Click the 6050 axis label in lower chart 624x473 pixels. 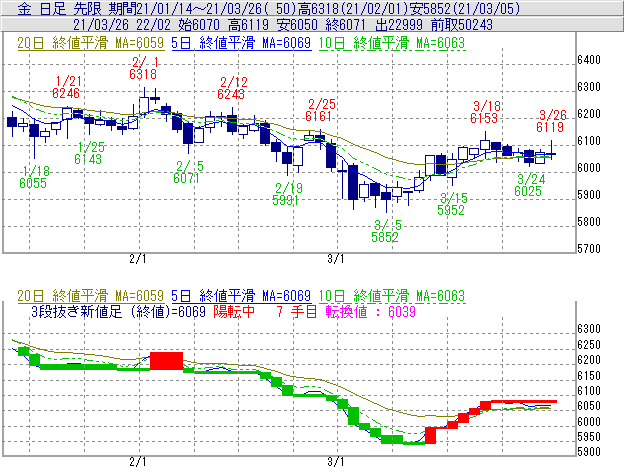pyautogui.click(x=589, y=406)
